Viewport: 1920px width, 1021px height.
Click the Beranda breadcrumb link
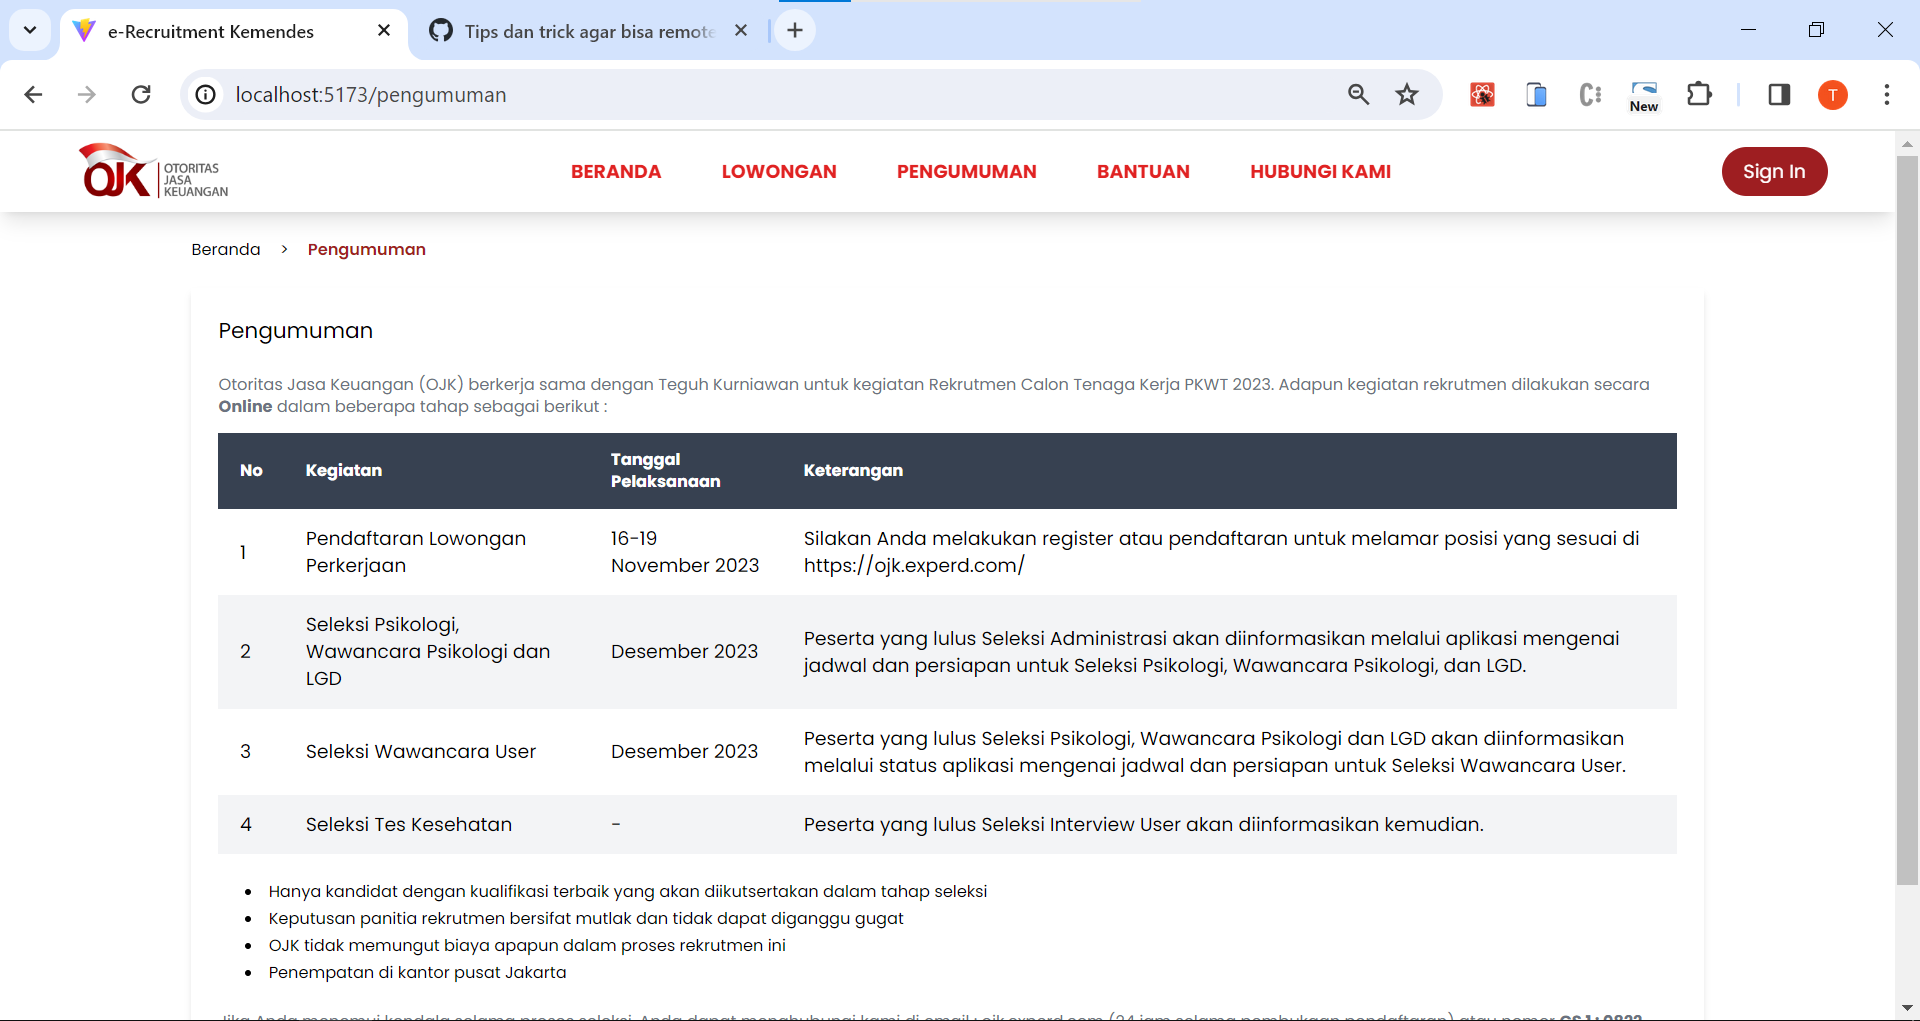click(x=226, y=249)
